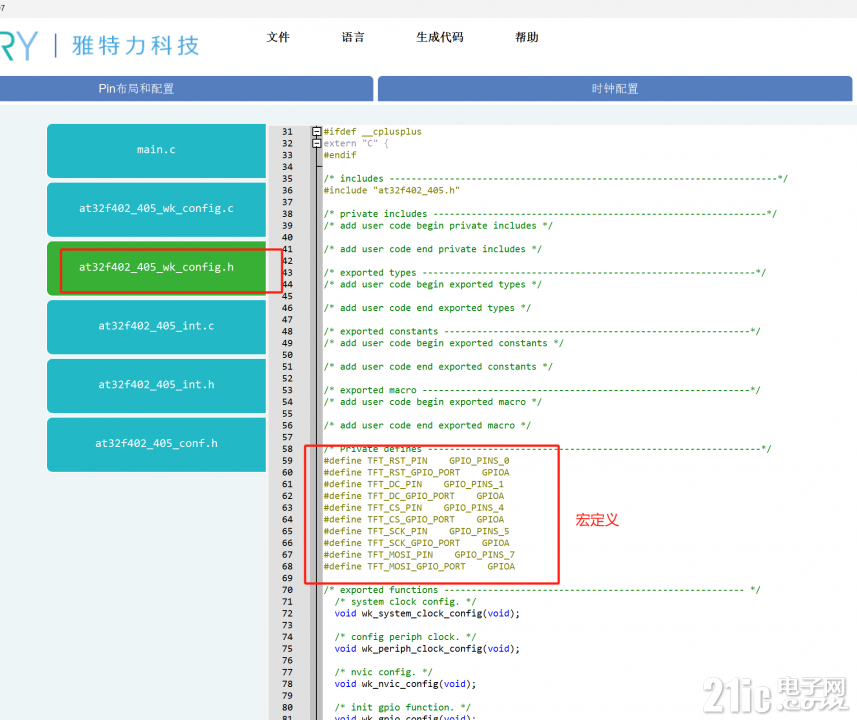This screenshot has height=720, width=857.
Task: Click the wk_periph_clock_config(void) declaration
Action: coord(427,649)
